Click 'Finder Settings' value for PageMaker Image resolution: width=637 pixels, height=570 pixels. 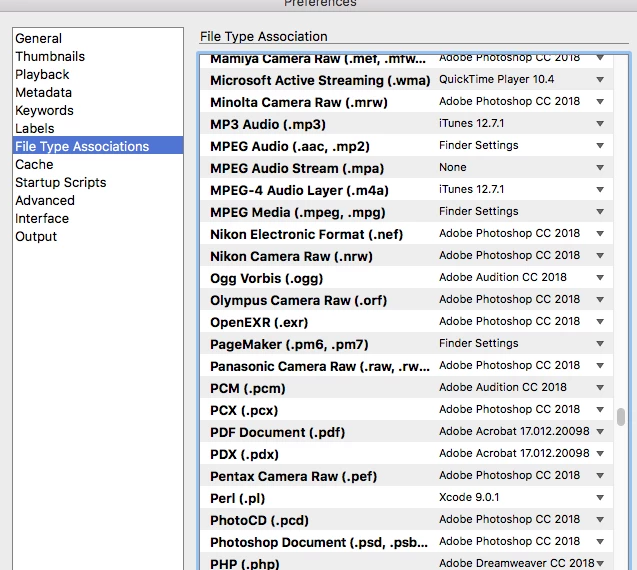point(479,343)
